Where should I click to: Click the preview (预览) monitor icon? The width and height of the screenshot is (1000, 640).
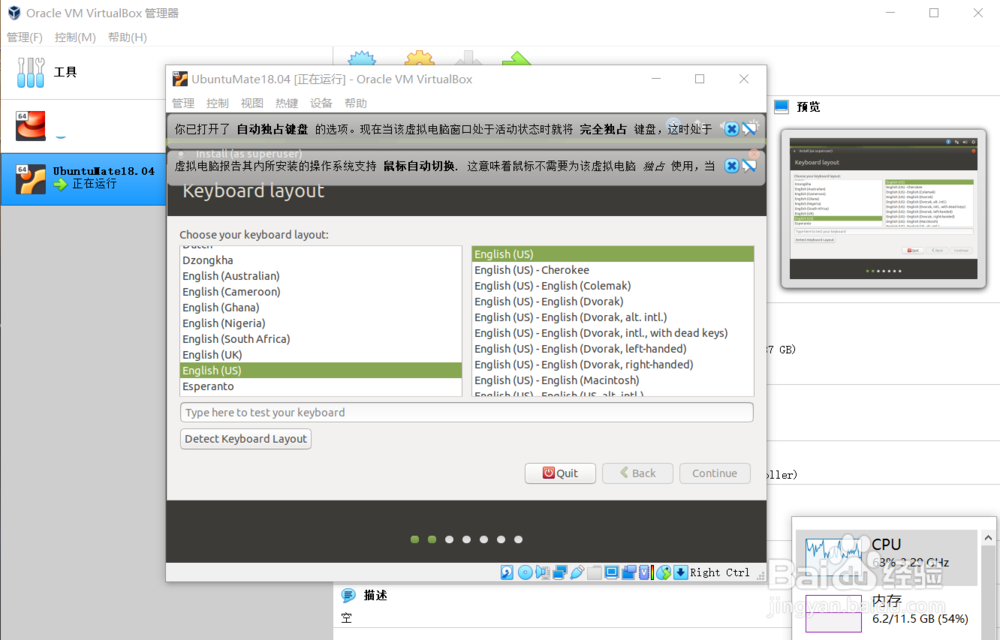[x=781, y=107]
